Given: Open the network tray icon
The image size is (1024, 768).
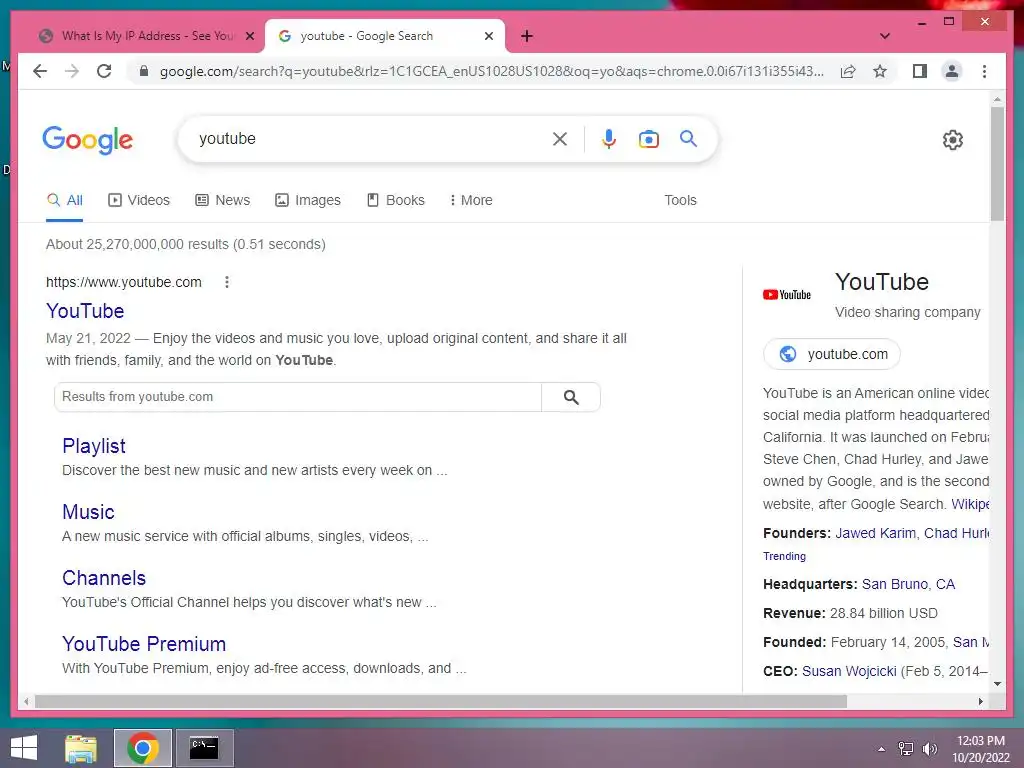Looking at the screenshot, I should click(906, 748).
